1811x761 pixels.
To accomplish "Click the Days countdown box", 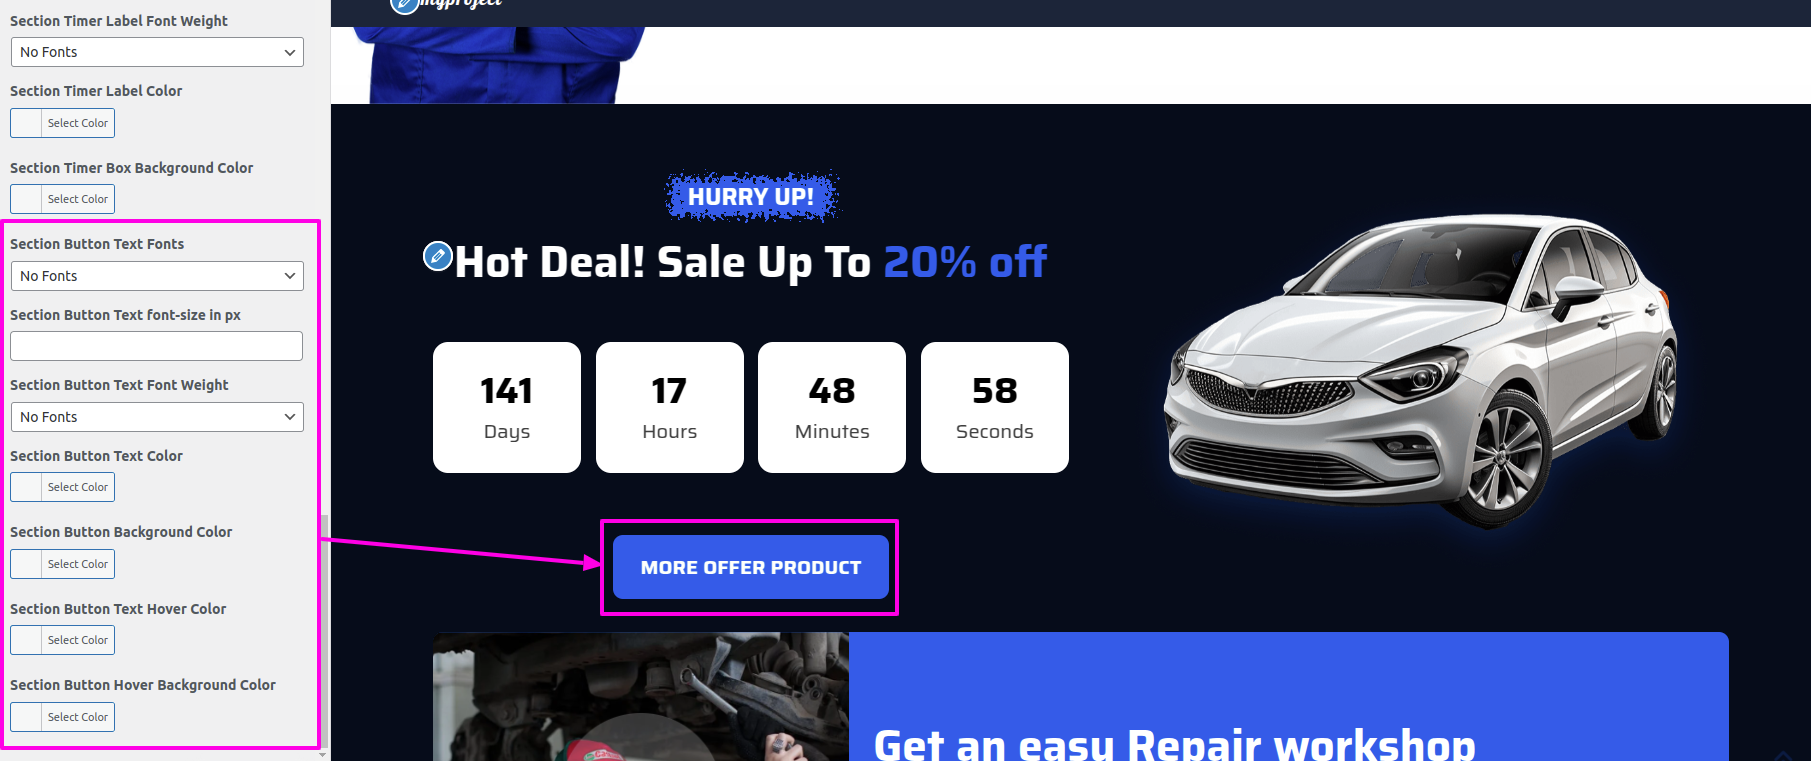I will pyautogui.click(x=507, y=407).
